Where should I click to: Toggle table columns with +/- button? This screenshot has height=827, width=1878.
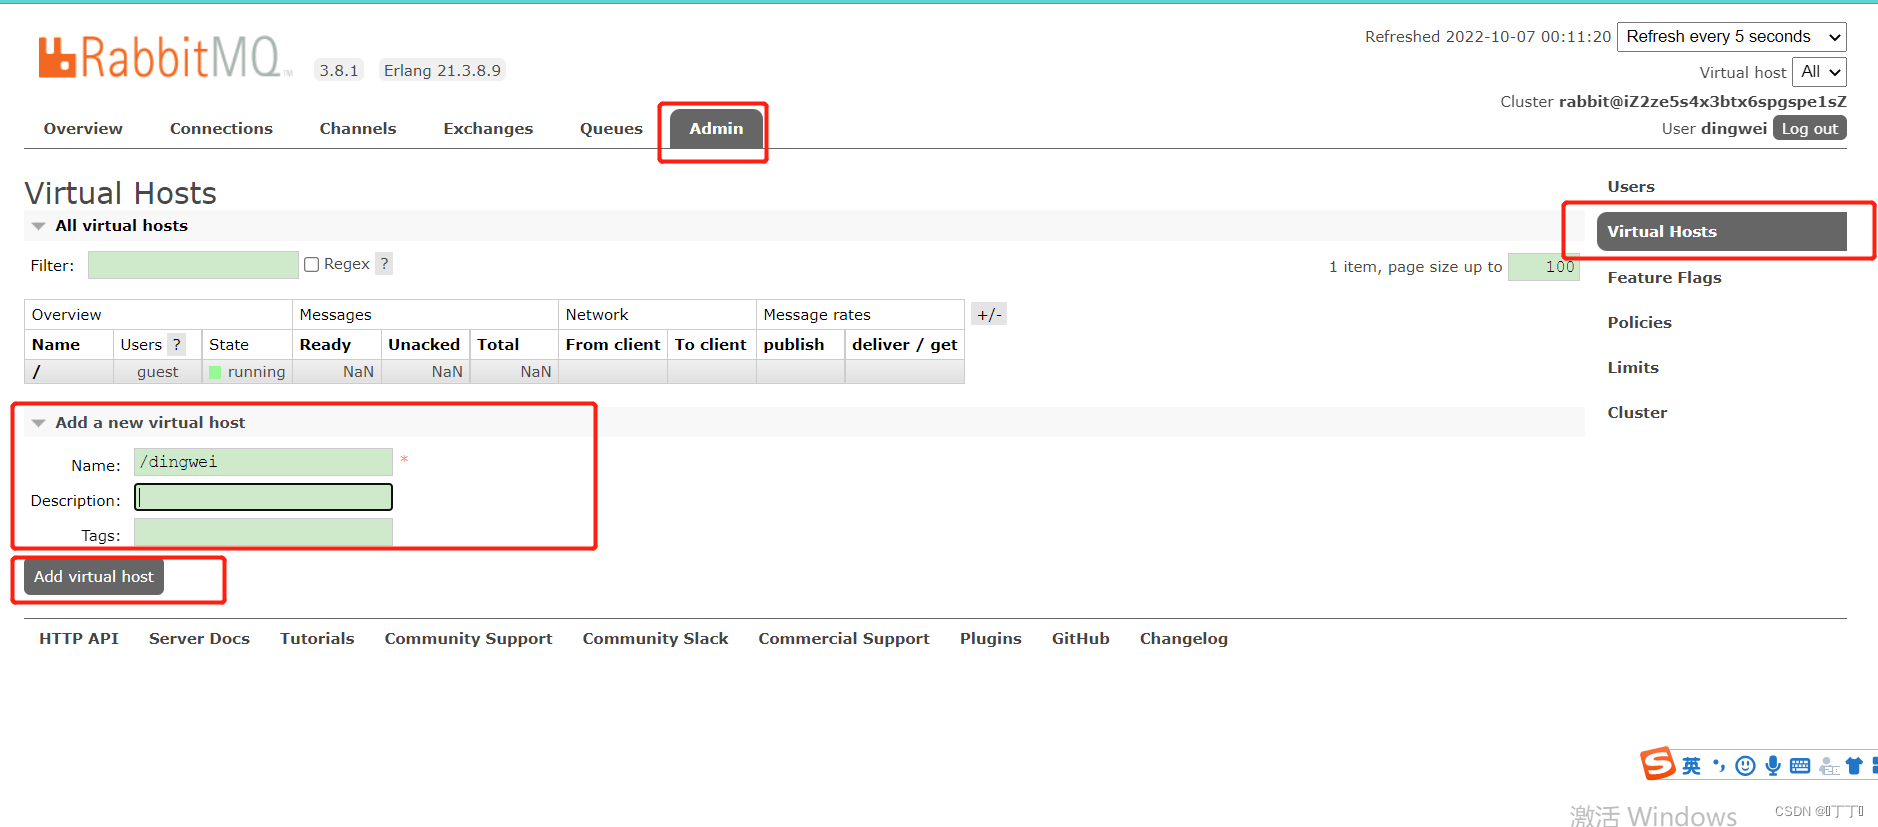coord(989,314)
